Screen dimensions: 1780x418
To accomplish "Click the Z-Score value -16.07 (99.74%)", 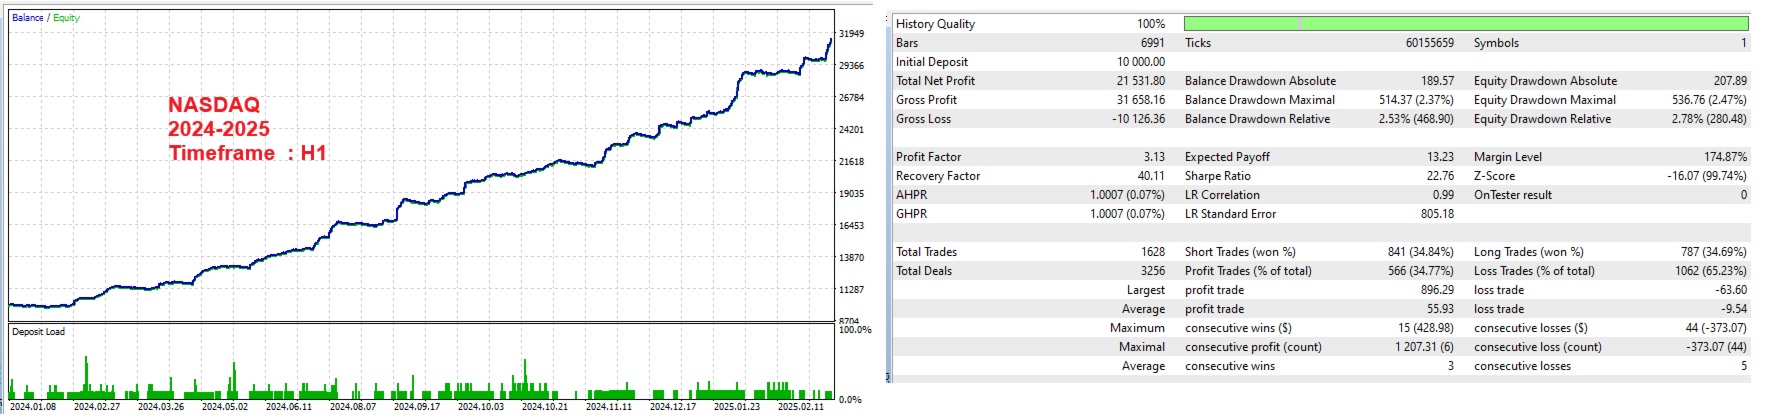I will pyautogui.click(x=1707, y=176).
